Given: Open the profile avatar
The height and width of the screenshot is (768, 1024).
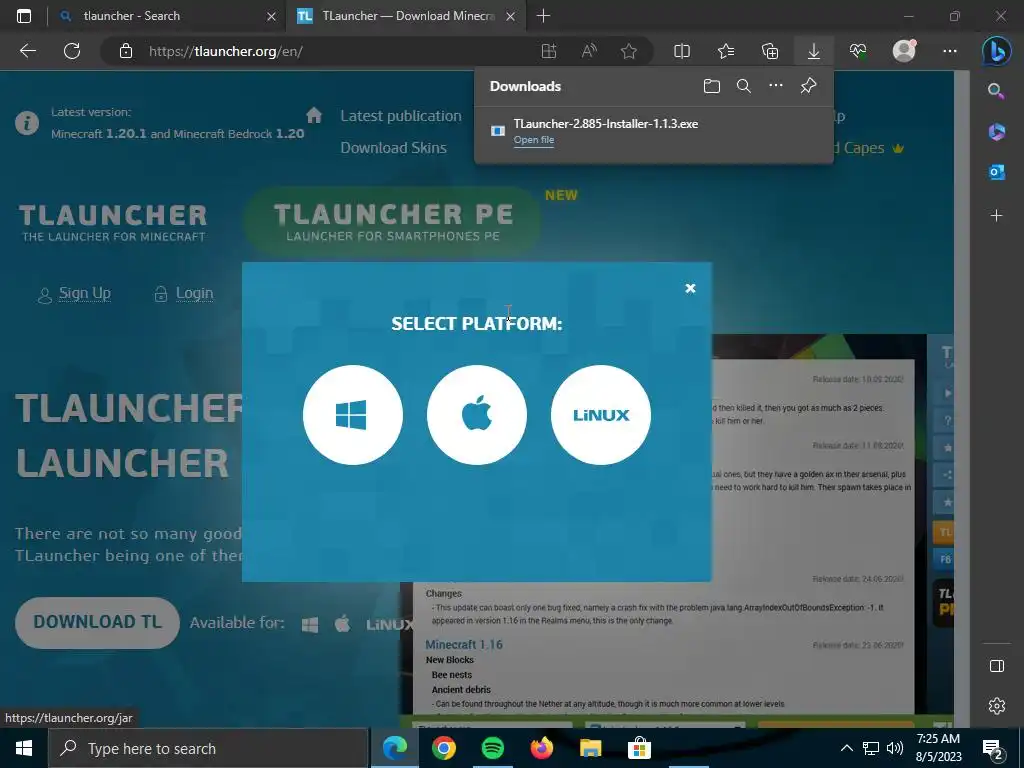Looking at the screenshot, I should tap(904, 51).
